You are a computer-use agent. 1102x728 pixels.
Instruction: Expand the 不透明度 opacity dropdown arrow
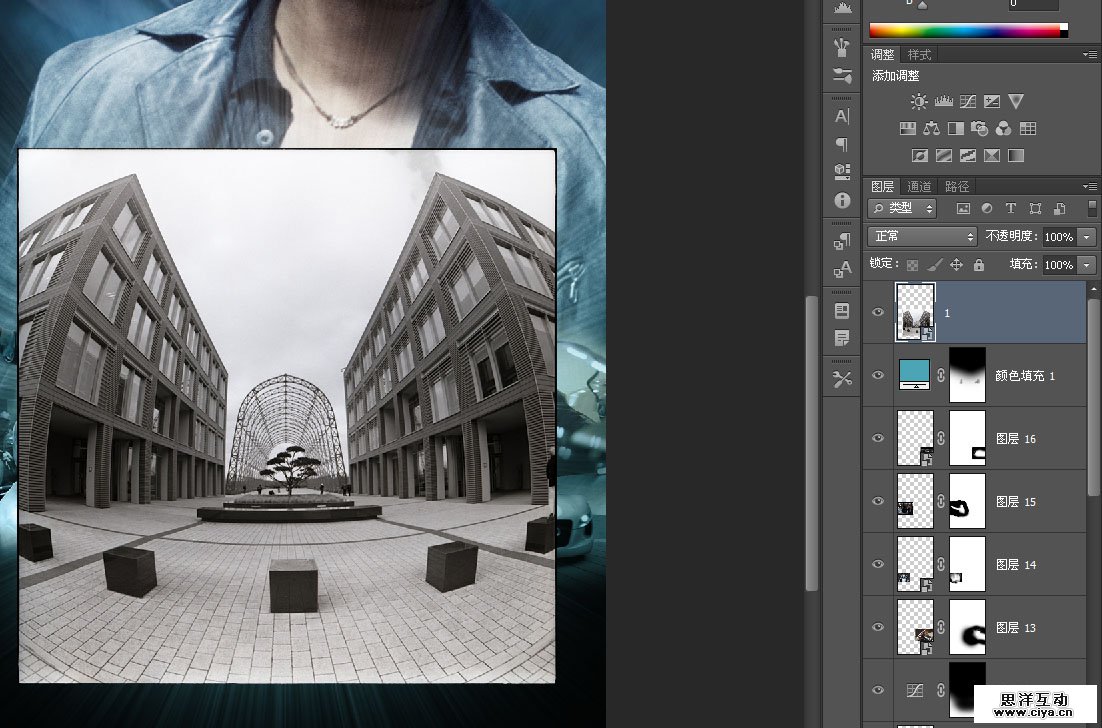click(x=1087, y=237)
